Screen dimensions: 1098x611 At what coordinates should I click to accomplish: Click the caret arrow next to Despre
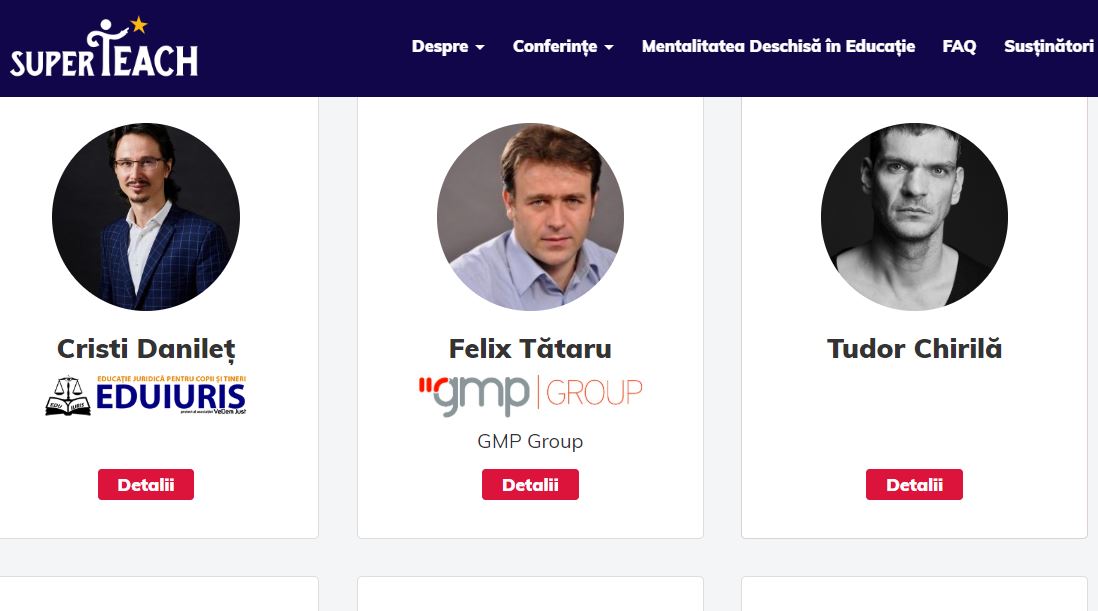coord(480,48)
